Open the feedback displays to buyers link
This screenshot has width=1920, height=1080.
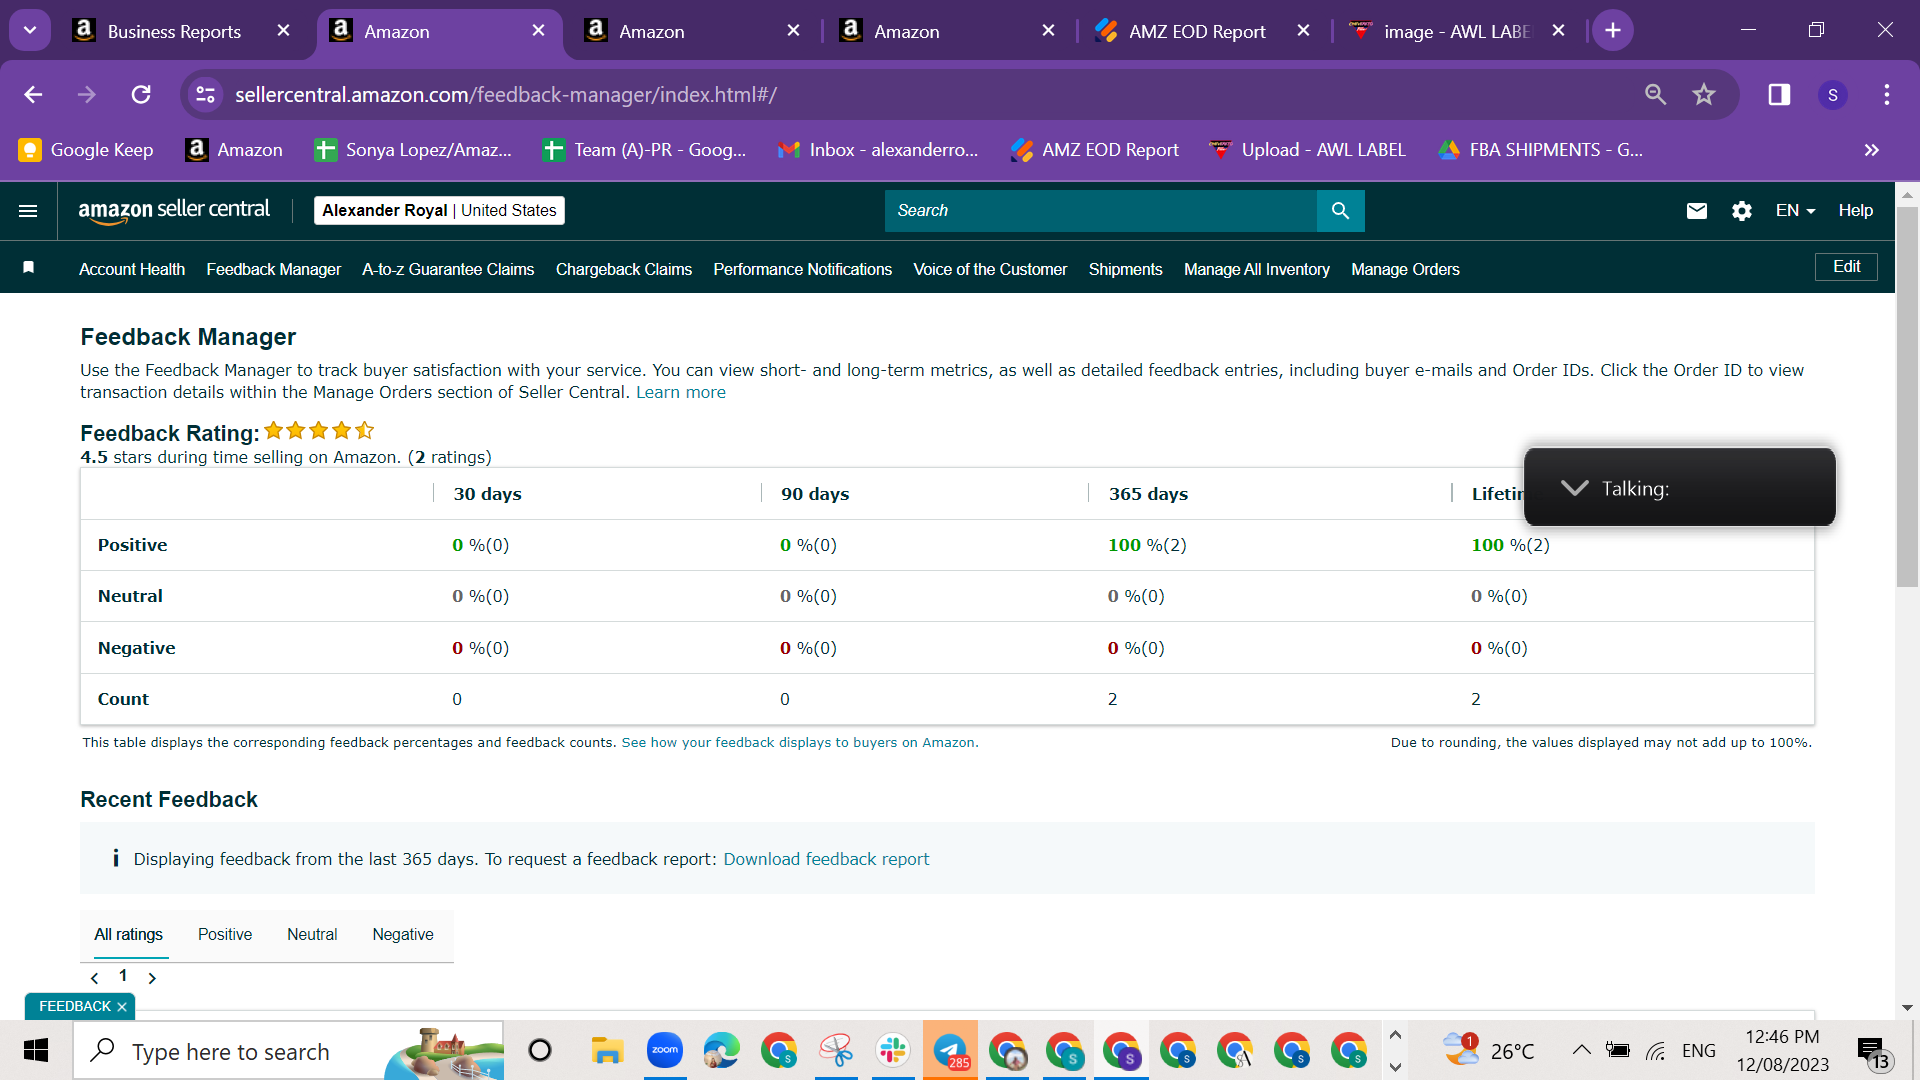pos(798,743)
